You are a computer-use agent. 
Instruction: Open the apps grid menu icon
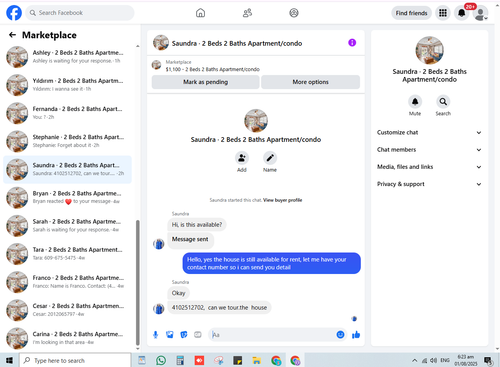(x=443, y=13)
